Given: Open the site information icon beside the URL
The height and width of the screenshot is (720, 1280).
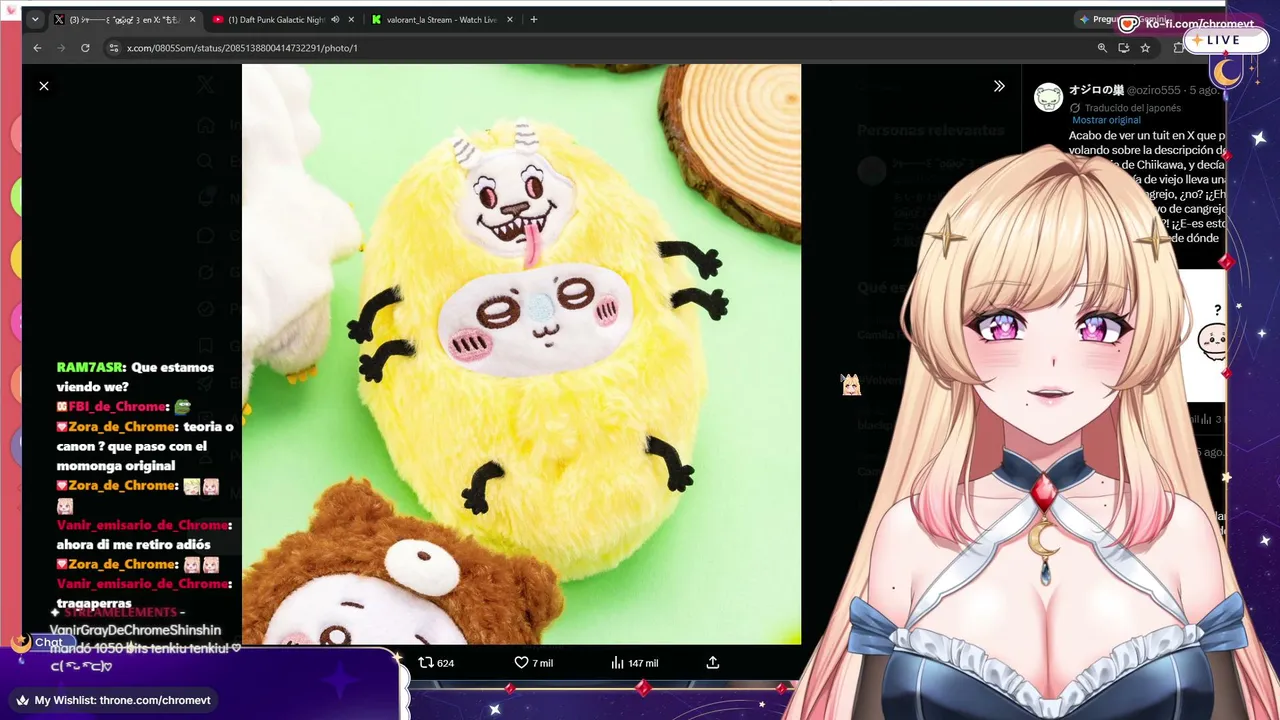Looking at the screenshot, I should (x=114, y=48).
